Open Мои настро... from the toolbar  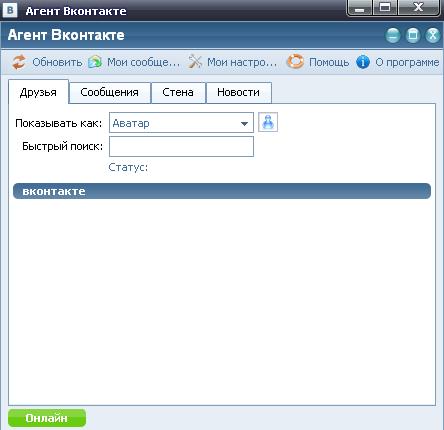coord(242,62)
